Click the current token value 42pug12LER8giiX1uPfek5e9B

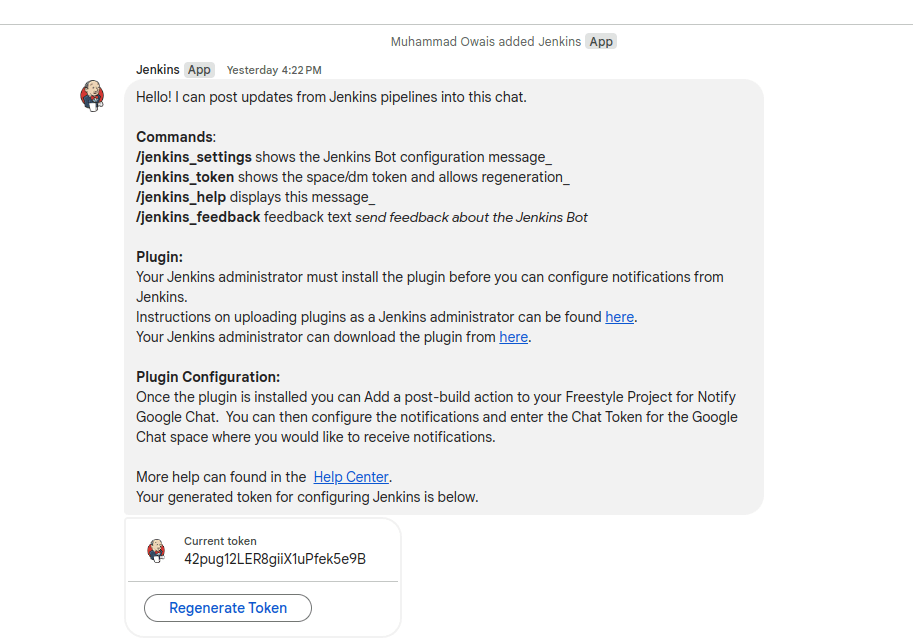click(275, 559)
